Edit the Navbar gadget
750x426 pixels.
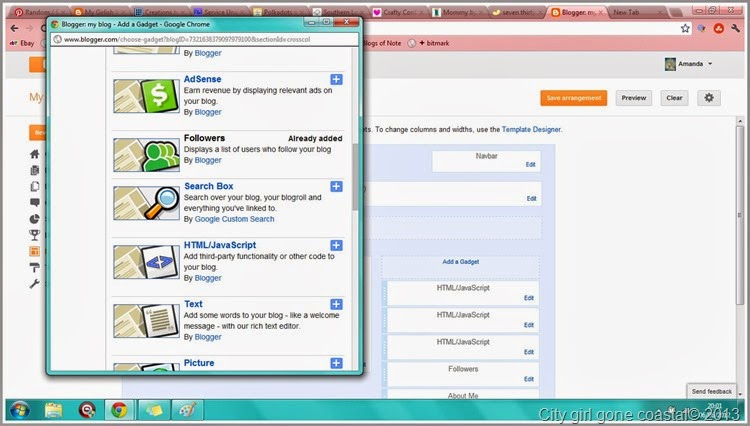pos(530,164)
